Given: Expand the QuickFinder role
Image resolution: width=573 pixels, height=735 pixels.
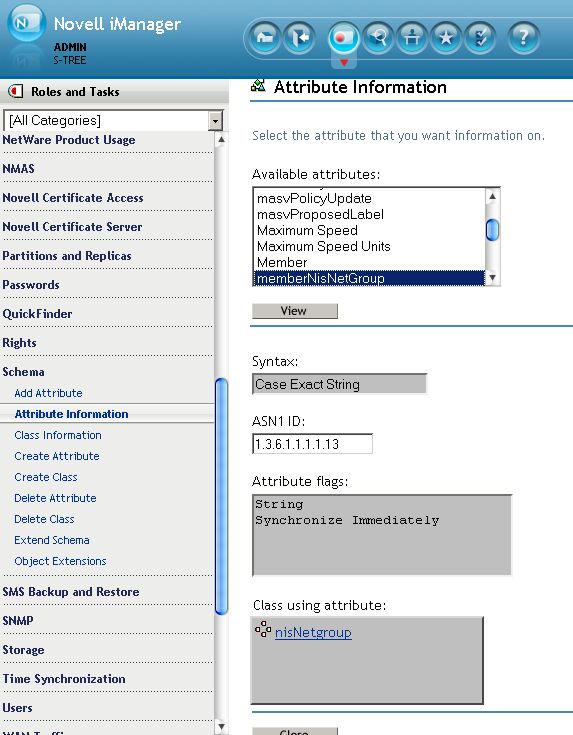Looking at the screenshot, I should 38,314.
